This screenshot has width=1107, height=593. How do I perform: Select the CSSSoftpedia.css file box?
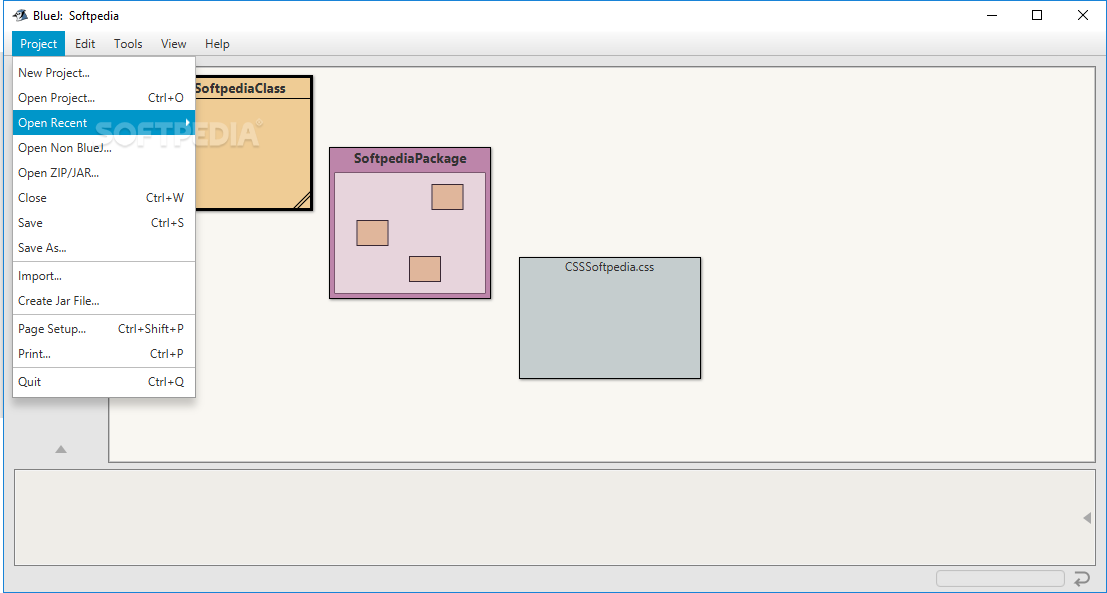(x=610, y=318)
